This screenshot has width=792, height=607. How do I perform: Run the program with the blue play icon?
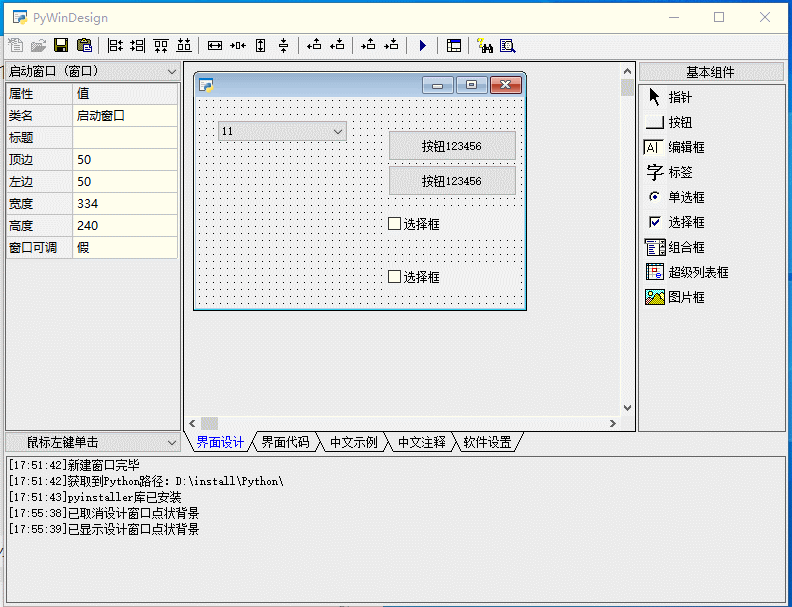click(x=423, y=45)
